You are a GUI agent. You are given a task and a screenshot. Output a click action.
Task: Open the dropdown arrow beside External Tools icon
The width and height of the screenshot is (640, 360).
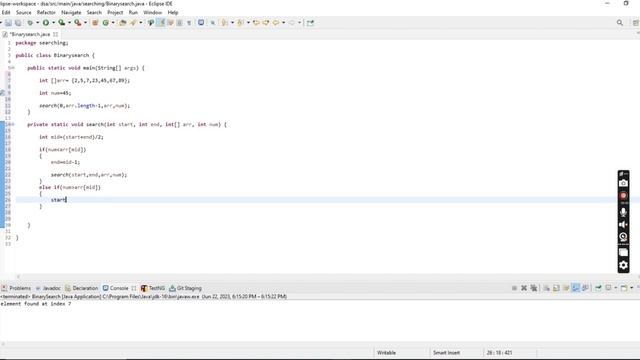tap(85, 23)
